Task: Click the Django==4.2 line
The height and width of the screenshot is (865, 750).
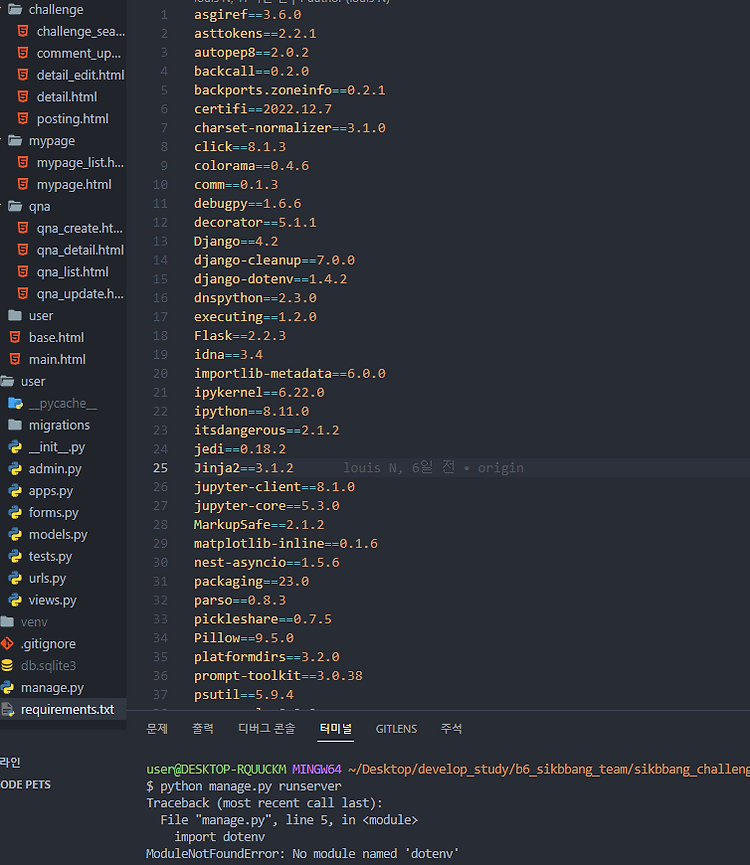Action: pos(235,241)
